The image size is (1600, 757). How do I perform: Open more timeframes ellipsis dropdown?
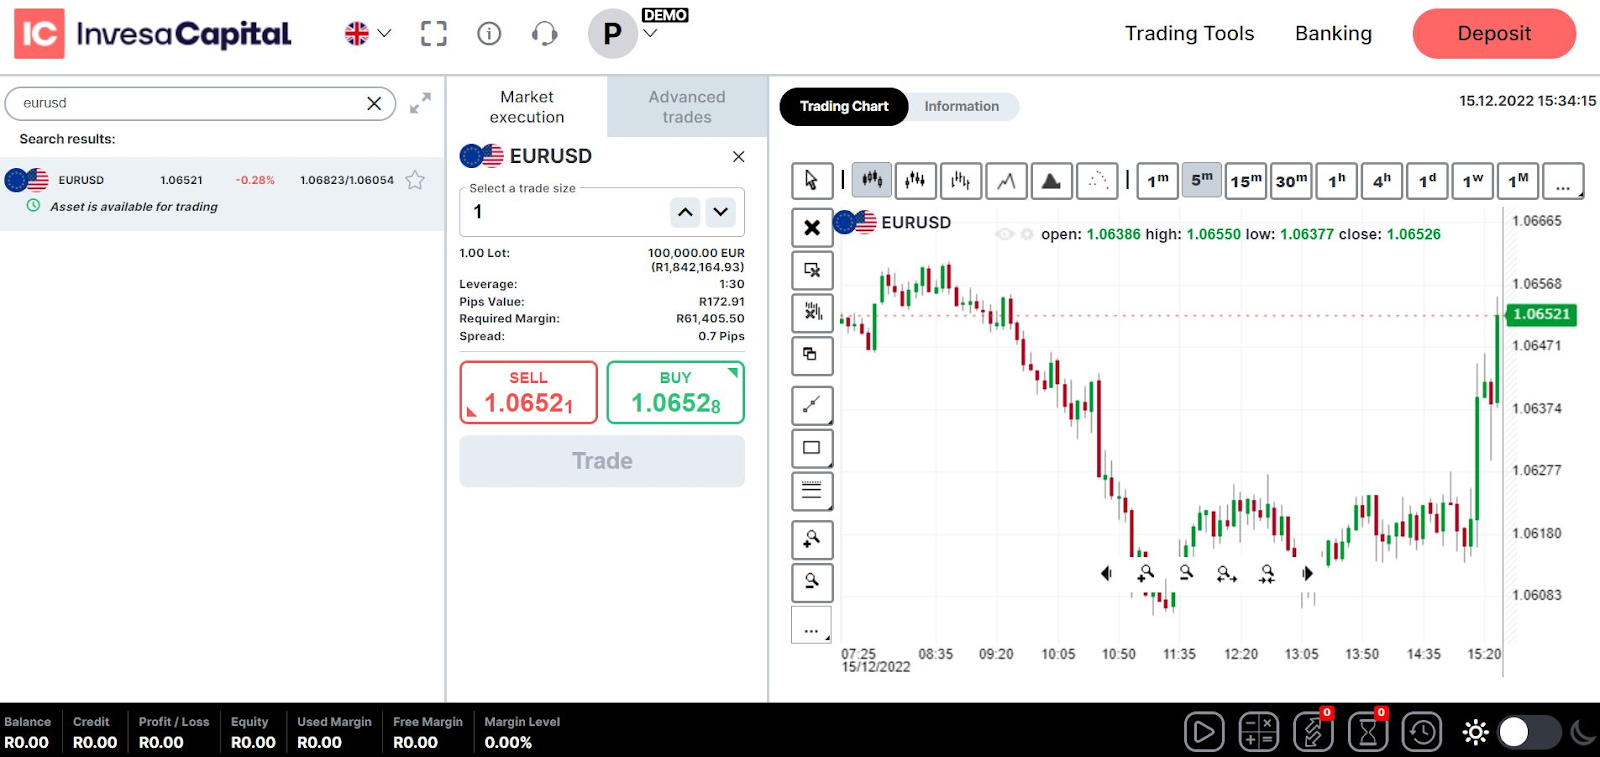(x=1563, y=180)
